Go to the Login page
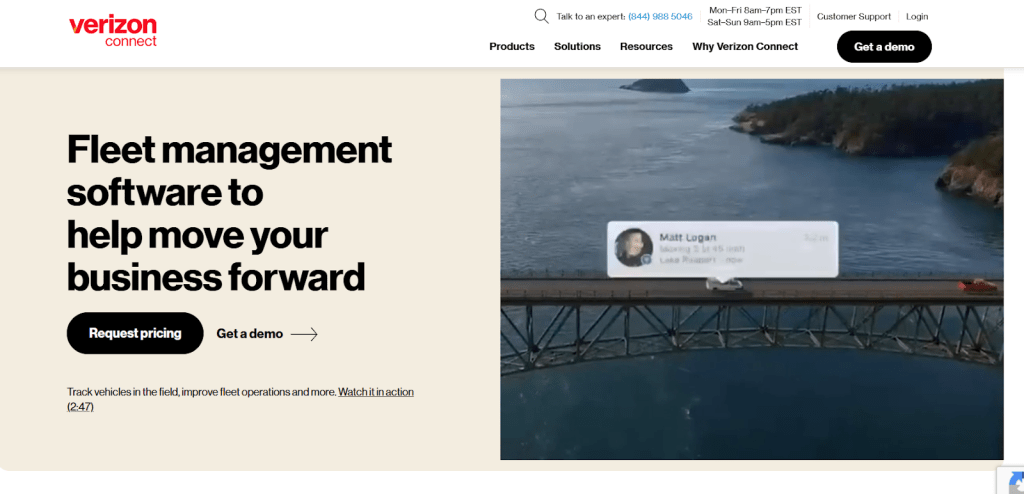Screen dimensions: 1024x494 click(x=917, y=17)
